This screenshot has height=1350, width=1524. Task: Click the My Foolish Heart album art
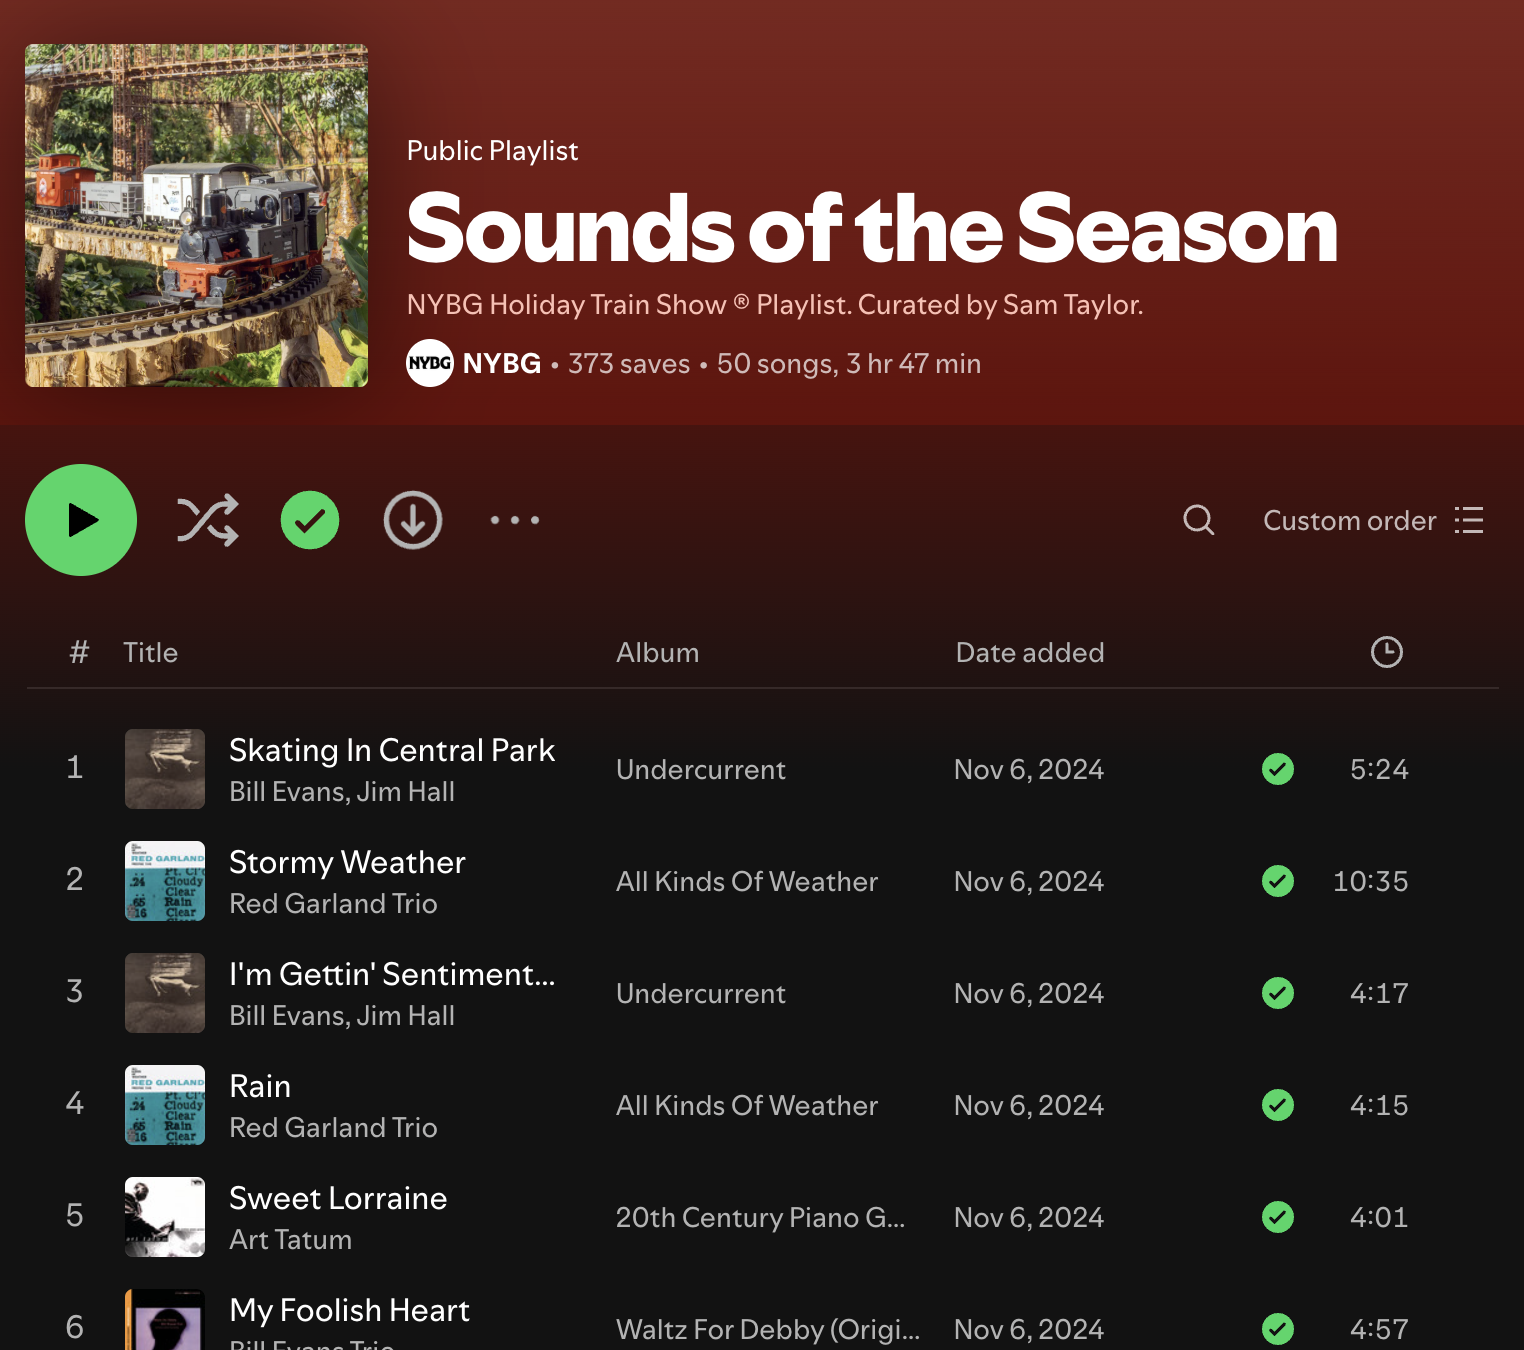click(x=165, y=1320)
